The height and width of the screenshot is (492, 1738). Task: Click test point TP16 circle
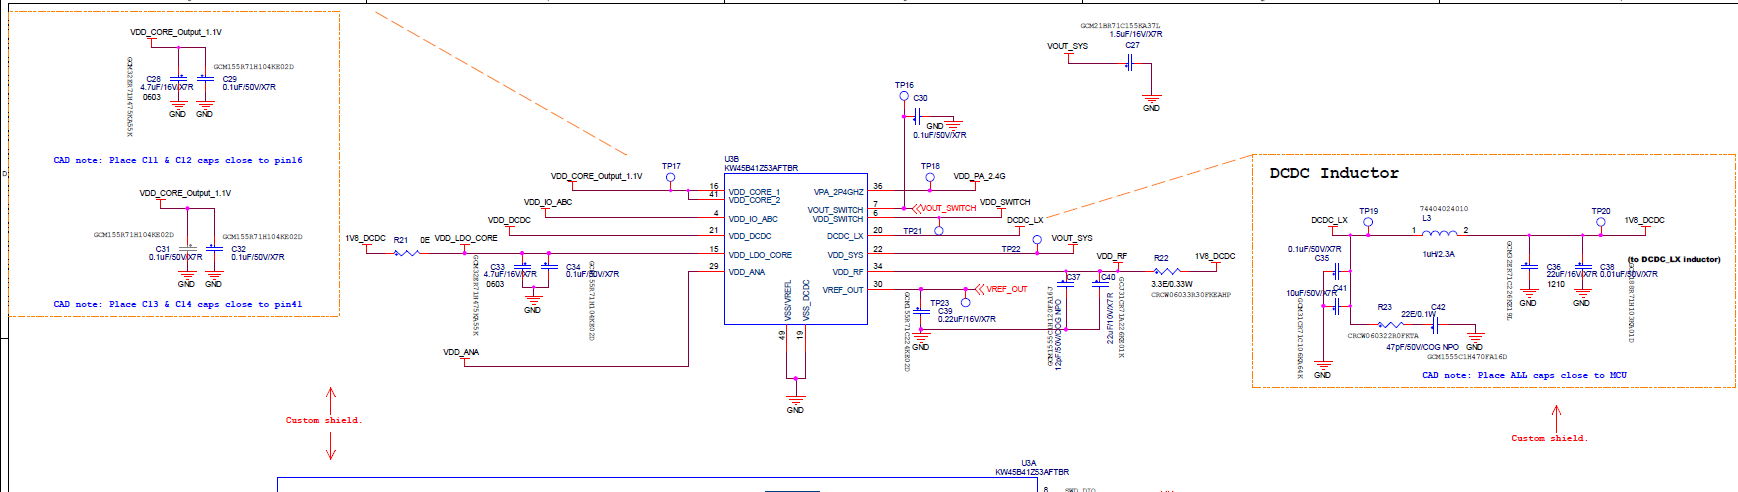[904, 96]
